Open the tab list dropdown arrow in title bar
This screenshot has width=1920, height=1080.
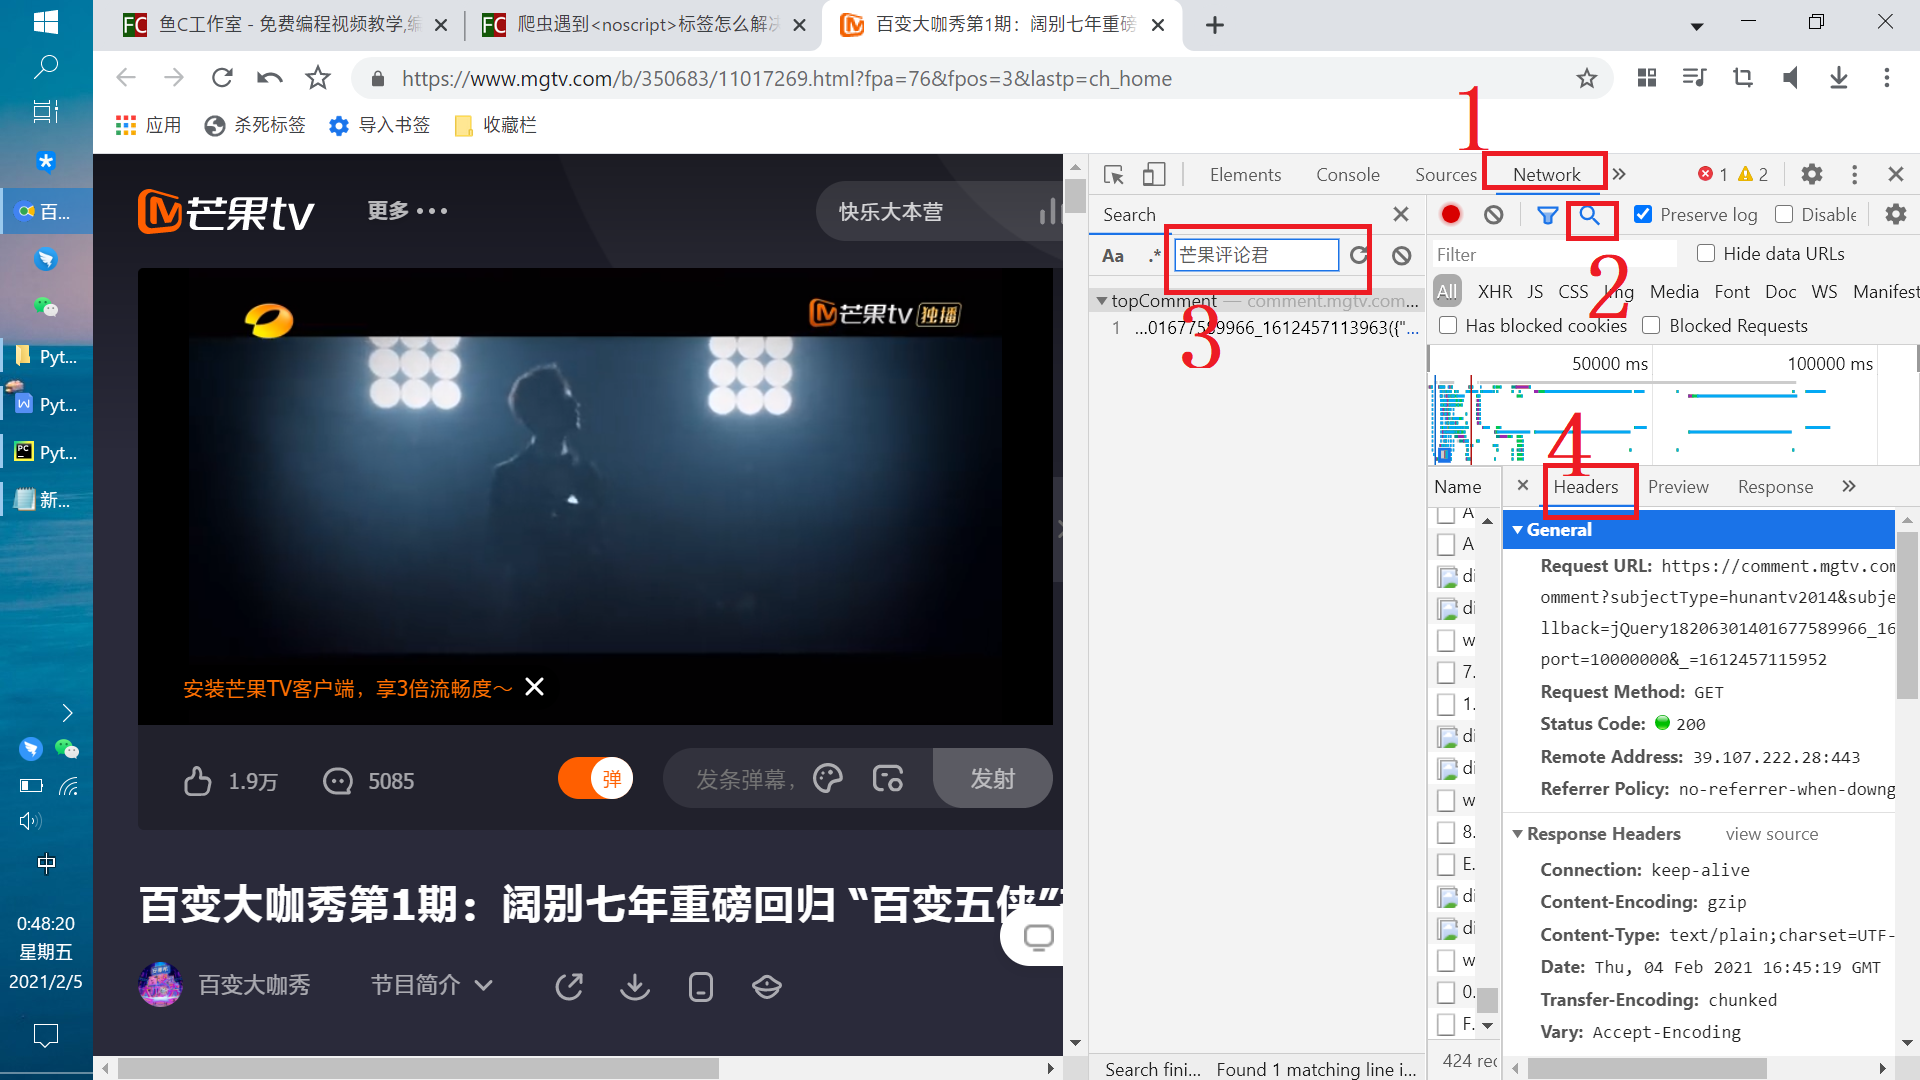(x=1697, y=26)
